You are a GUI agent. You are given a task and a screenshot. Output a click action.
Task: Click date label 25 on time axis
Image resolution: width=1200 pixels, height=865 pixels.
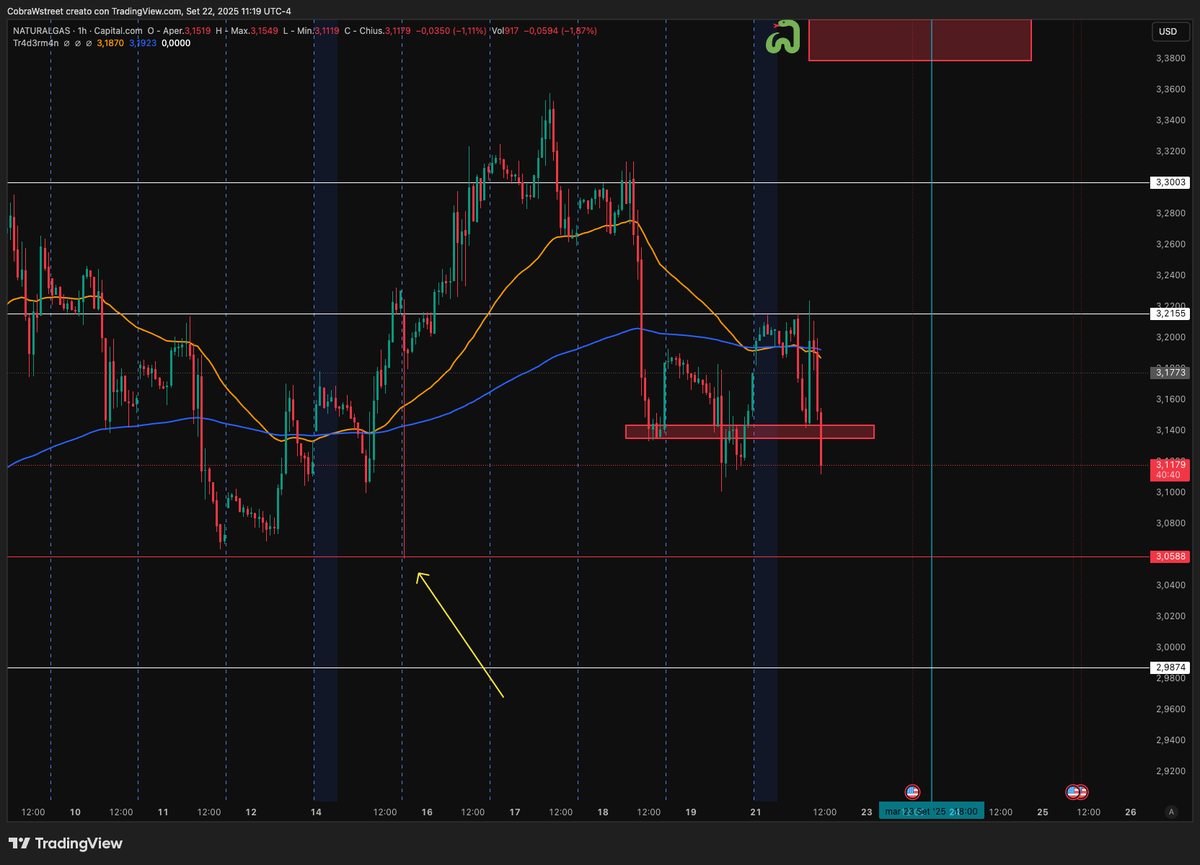tap(1043, 812)
